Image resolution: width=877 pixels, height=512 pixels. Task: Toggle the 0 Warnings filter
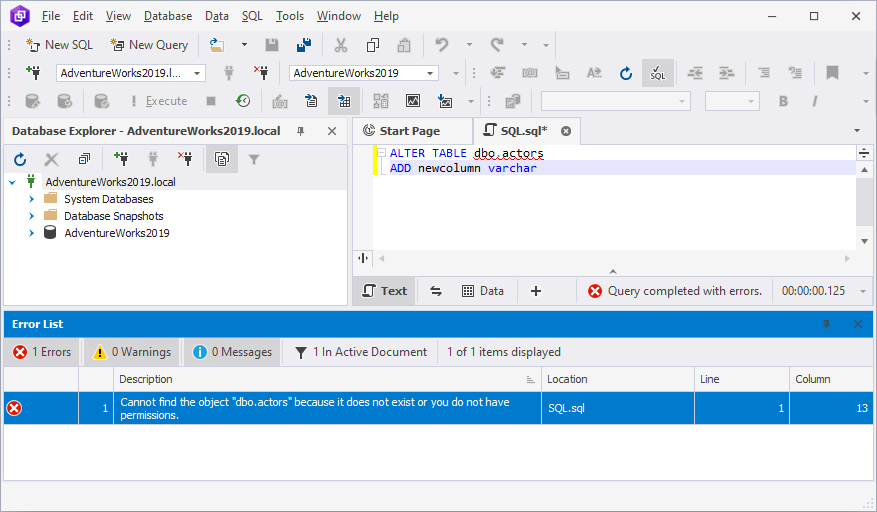coord(132,352)
